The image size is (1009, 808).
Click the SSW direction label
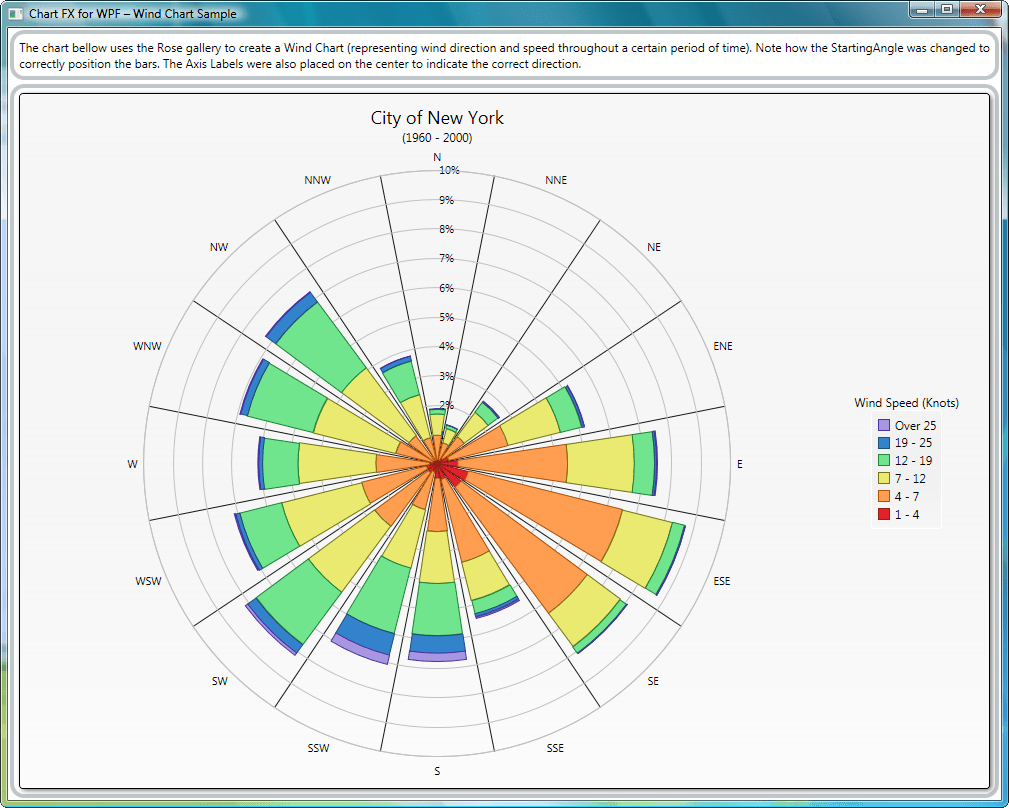pos(319,747)
